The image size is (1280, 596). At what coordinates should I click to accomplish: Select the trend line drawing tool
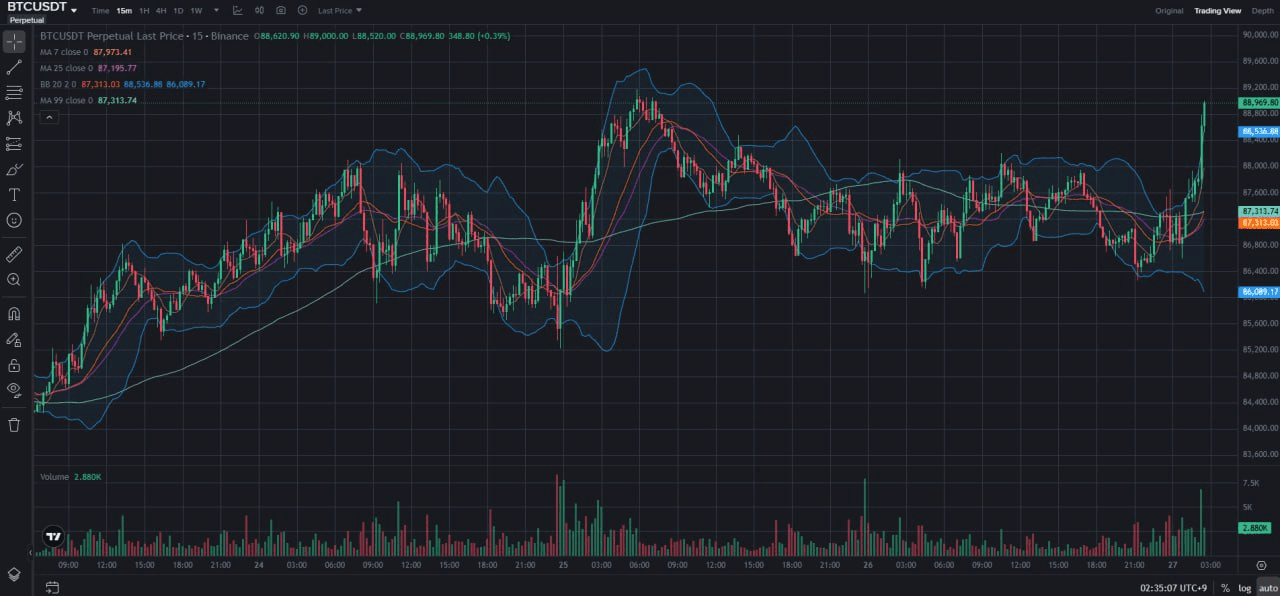click(x=14, y=67)
